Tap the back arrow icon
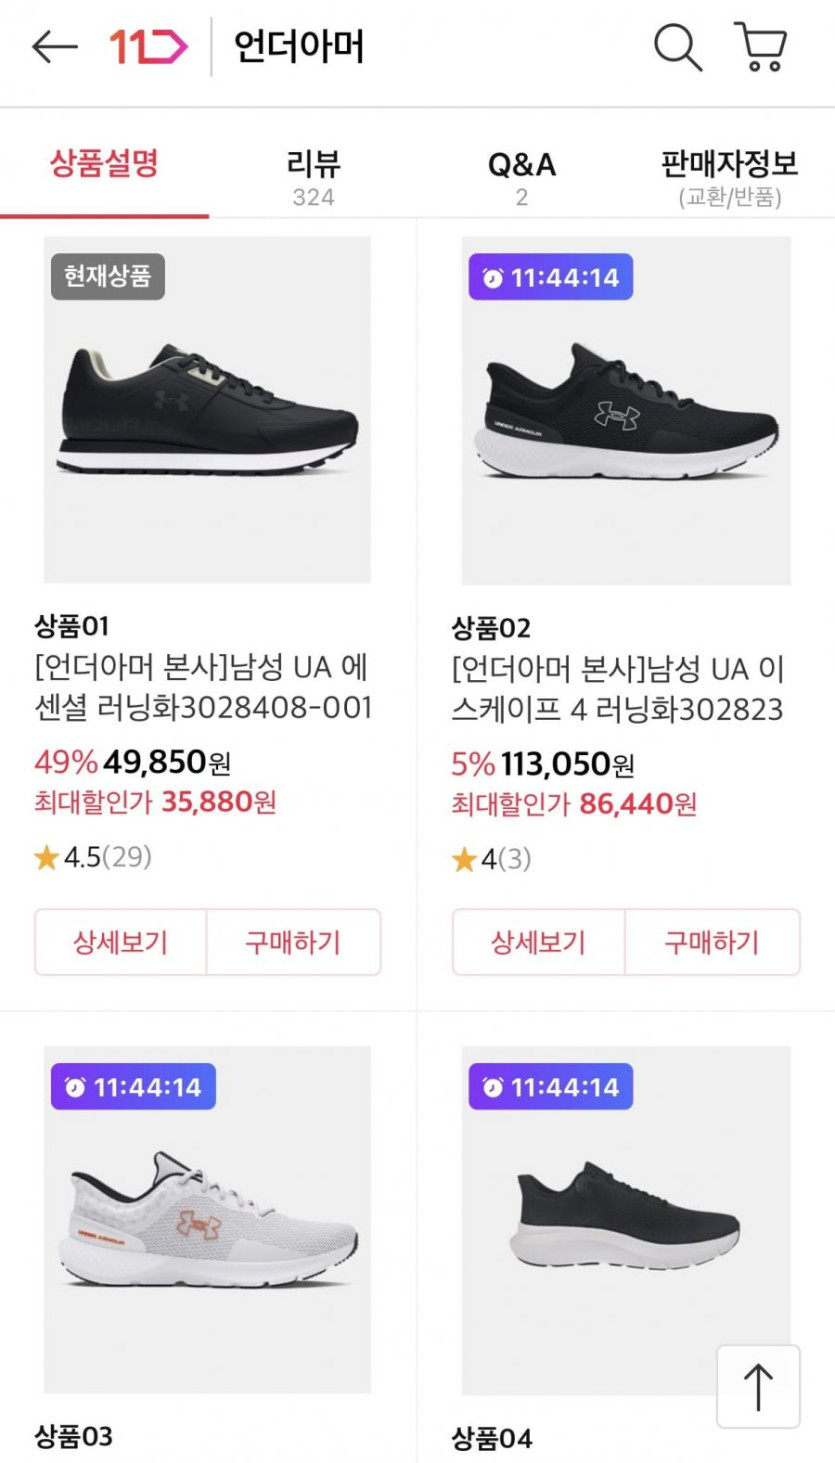 pos(54,47)
